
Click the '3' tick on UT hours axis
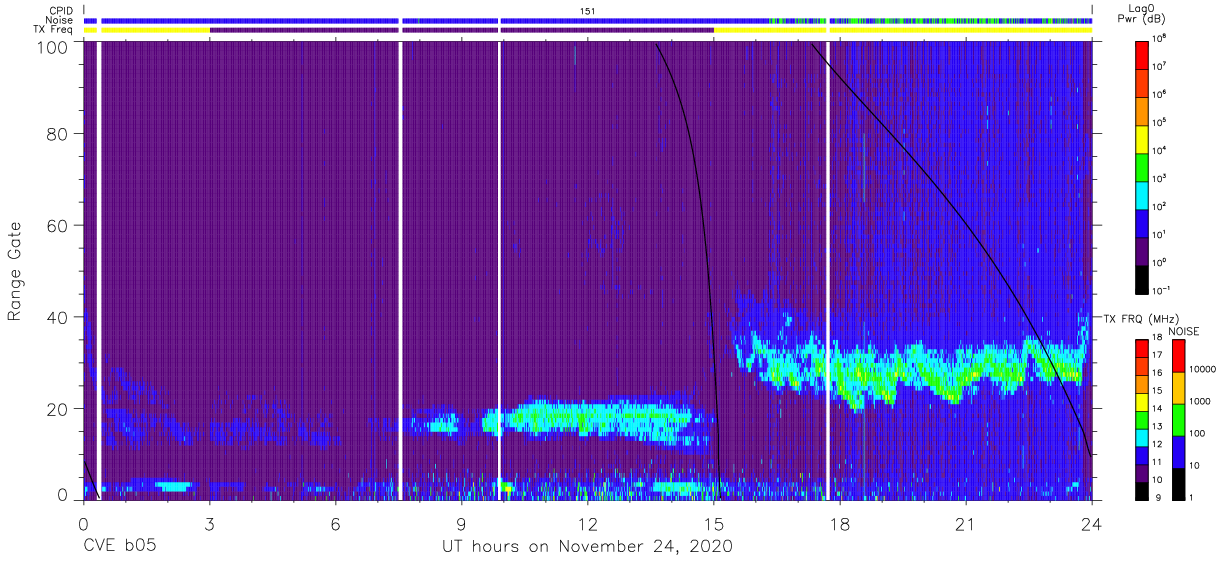pyautogui.click(x=209, y=524)
